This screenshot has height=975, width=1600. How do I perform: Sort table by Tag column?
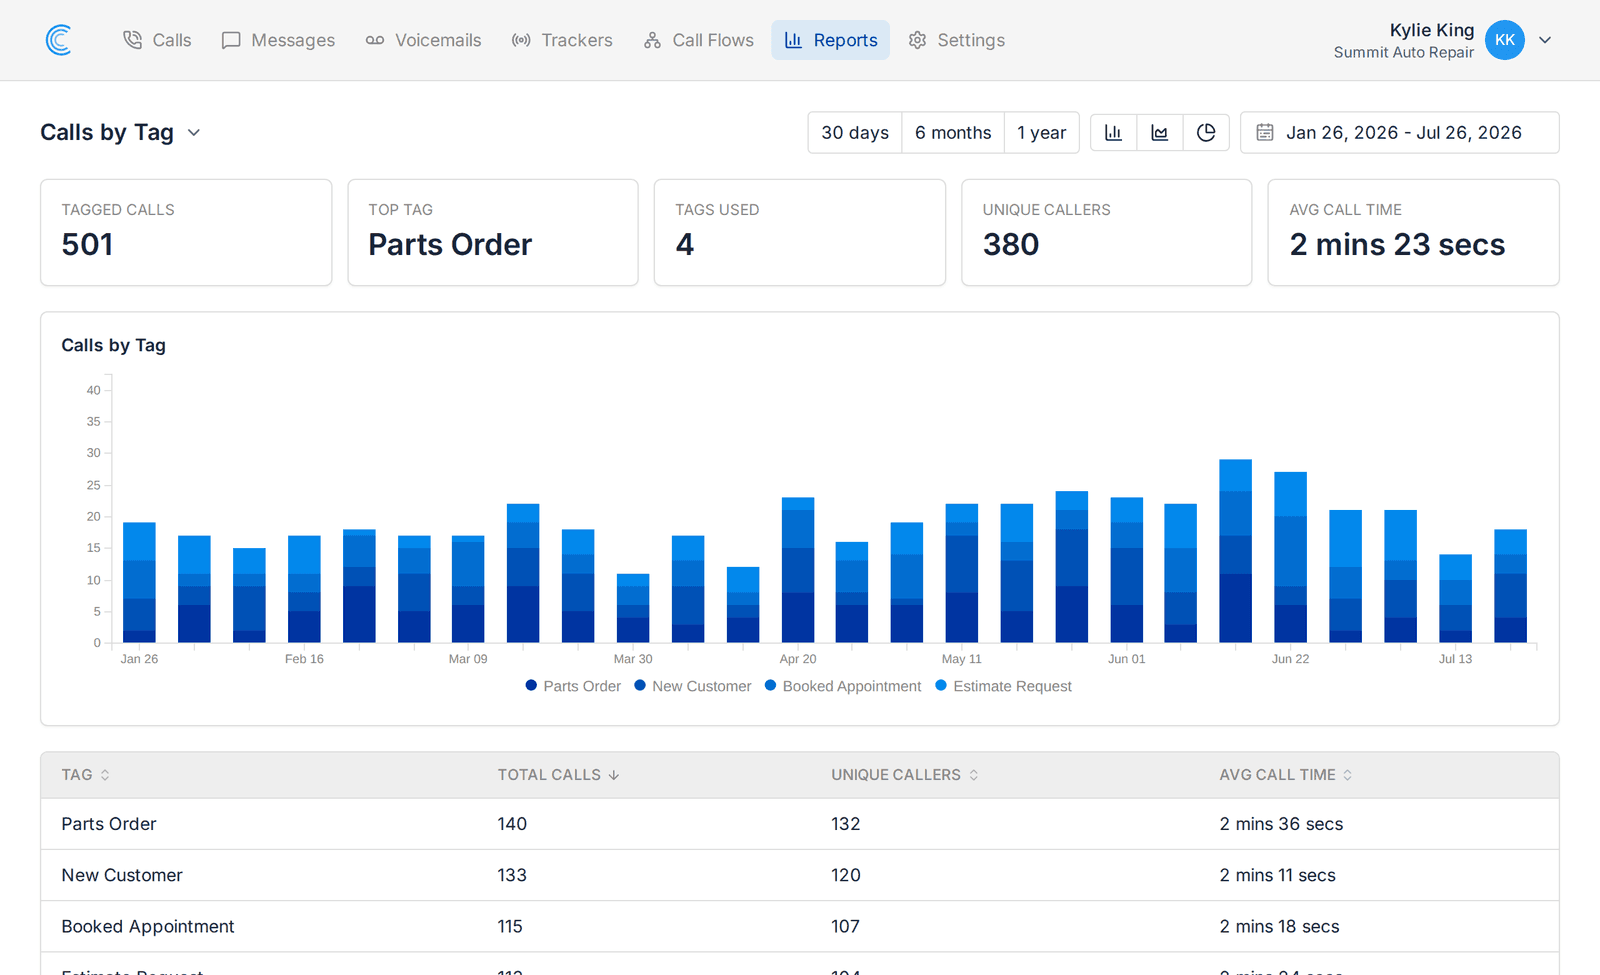click(x=86, y=775)
